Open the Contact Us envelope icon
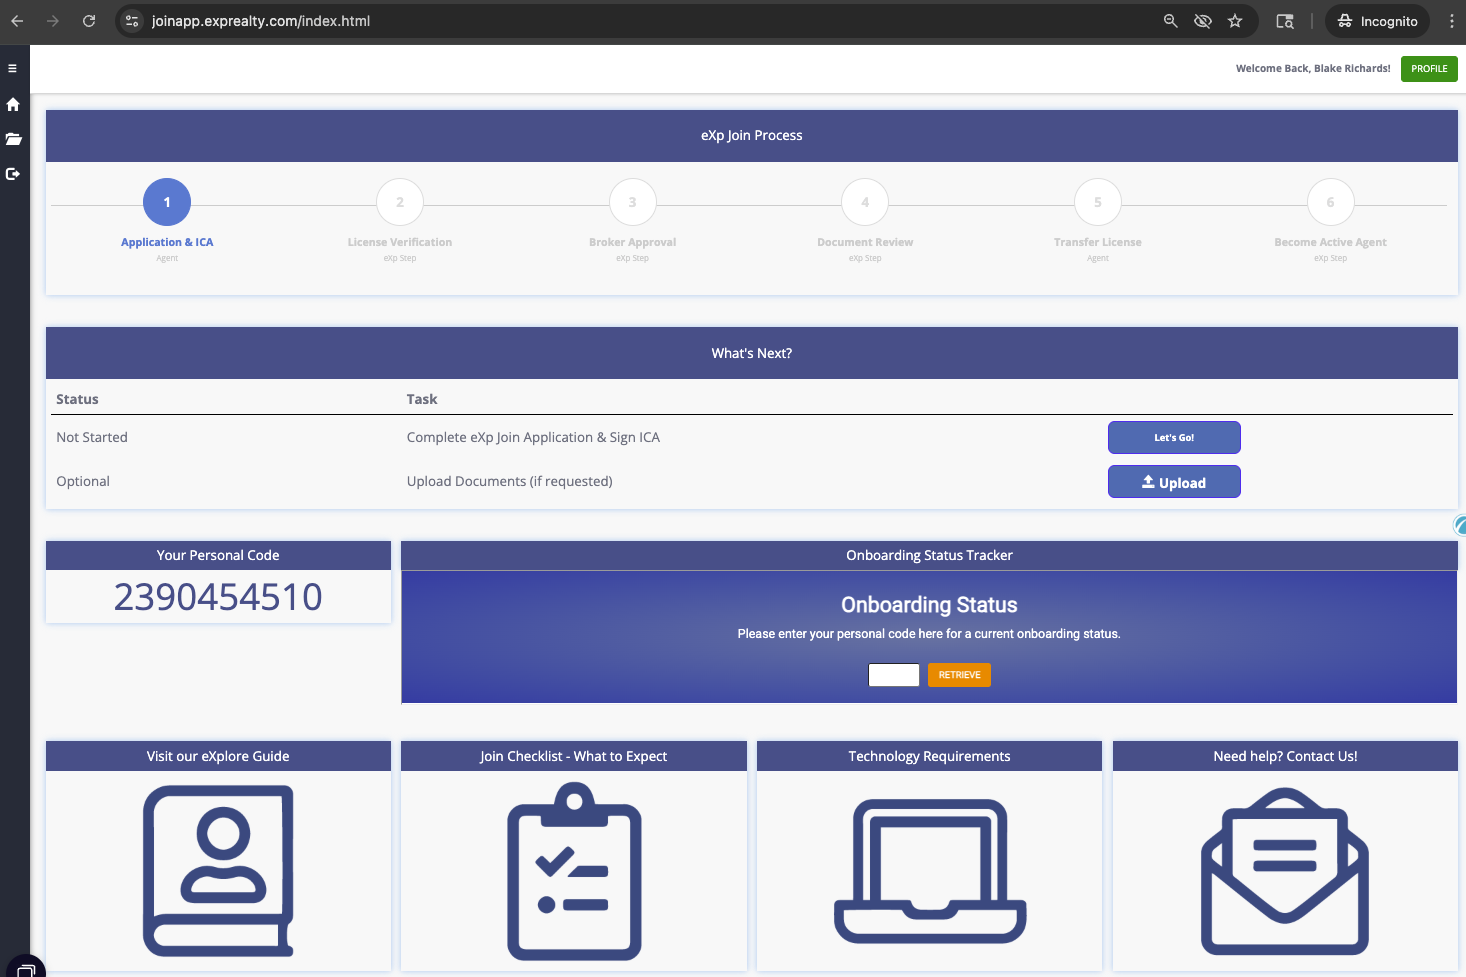 point(1285,870)
